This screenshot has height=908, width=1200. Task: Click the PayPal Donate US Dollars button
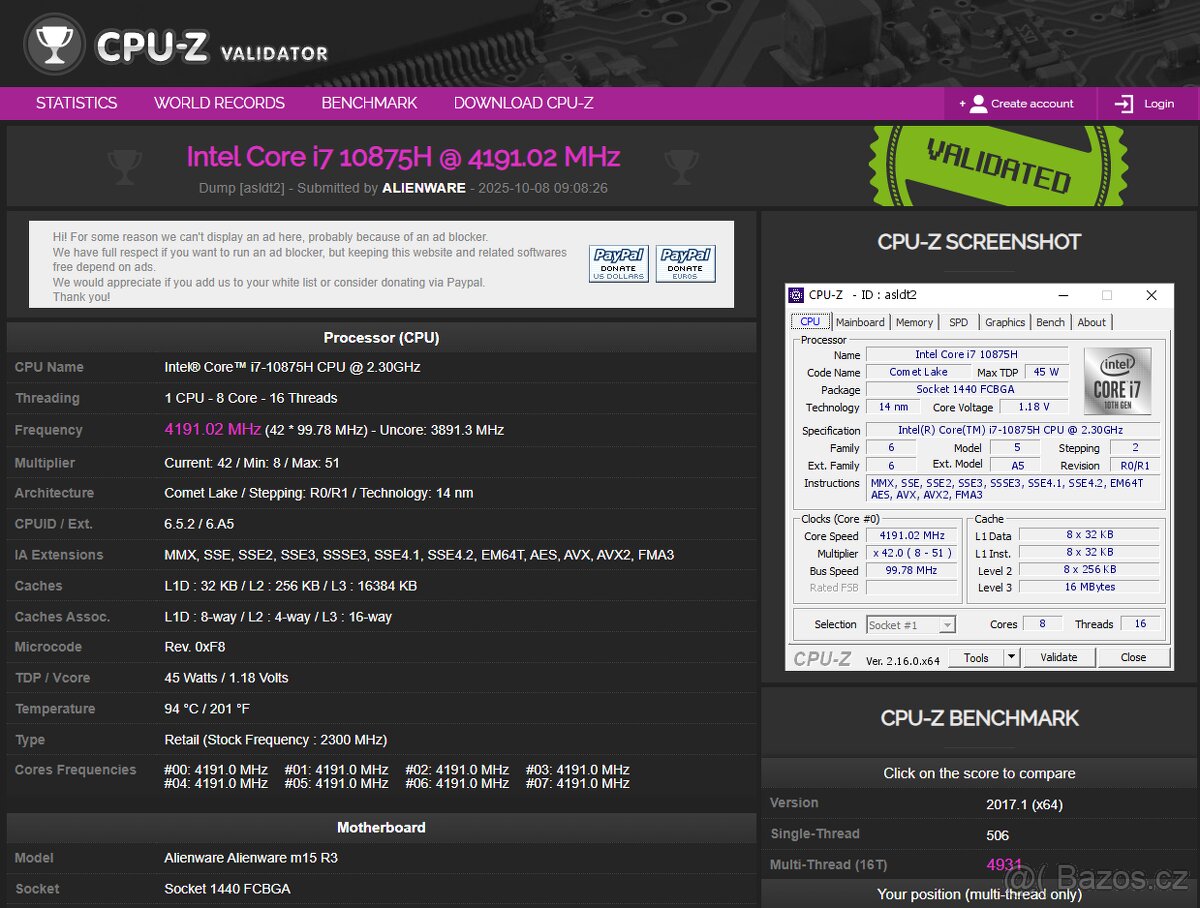tap(617, 263)
